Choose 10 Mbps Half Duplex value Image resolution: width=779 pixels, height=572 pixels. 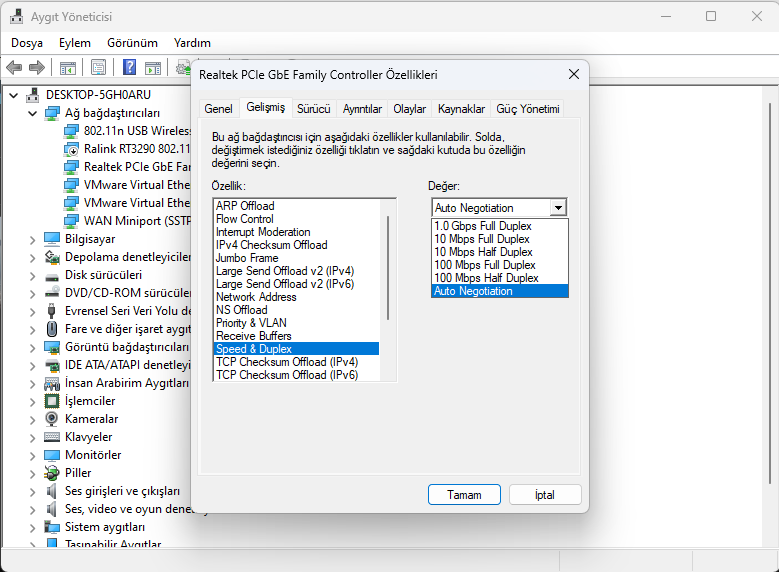(x=500, y=252)
